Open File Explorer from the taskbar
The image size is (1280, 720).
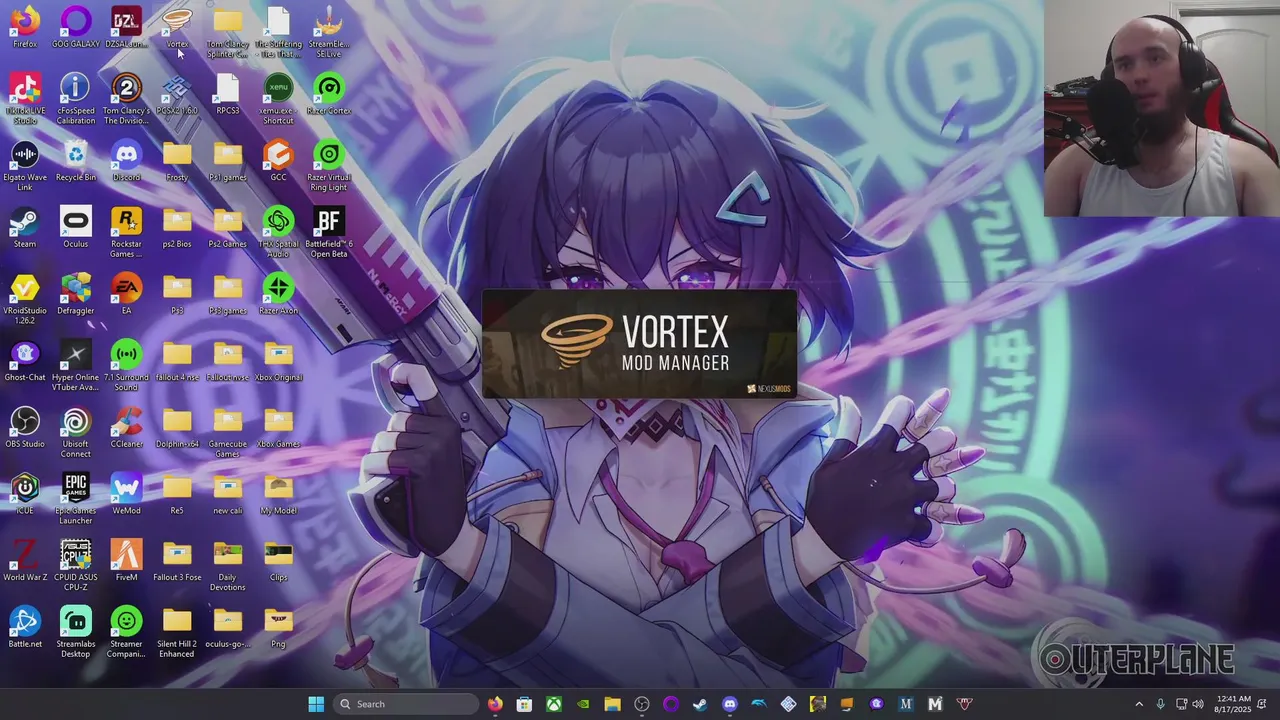[x=612, y=704]
